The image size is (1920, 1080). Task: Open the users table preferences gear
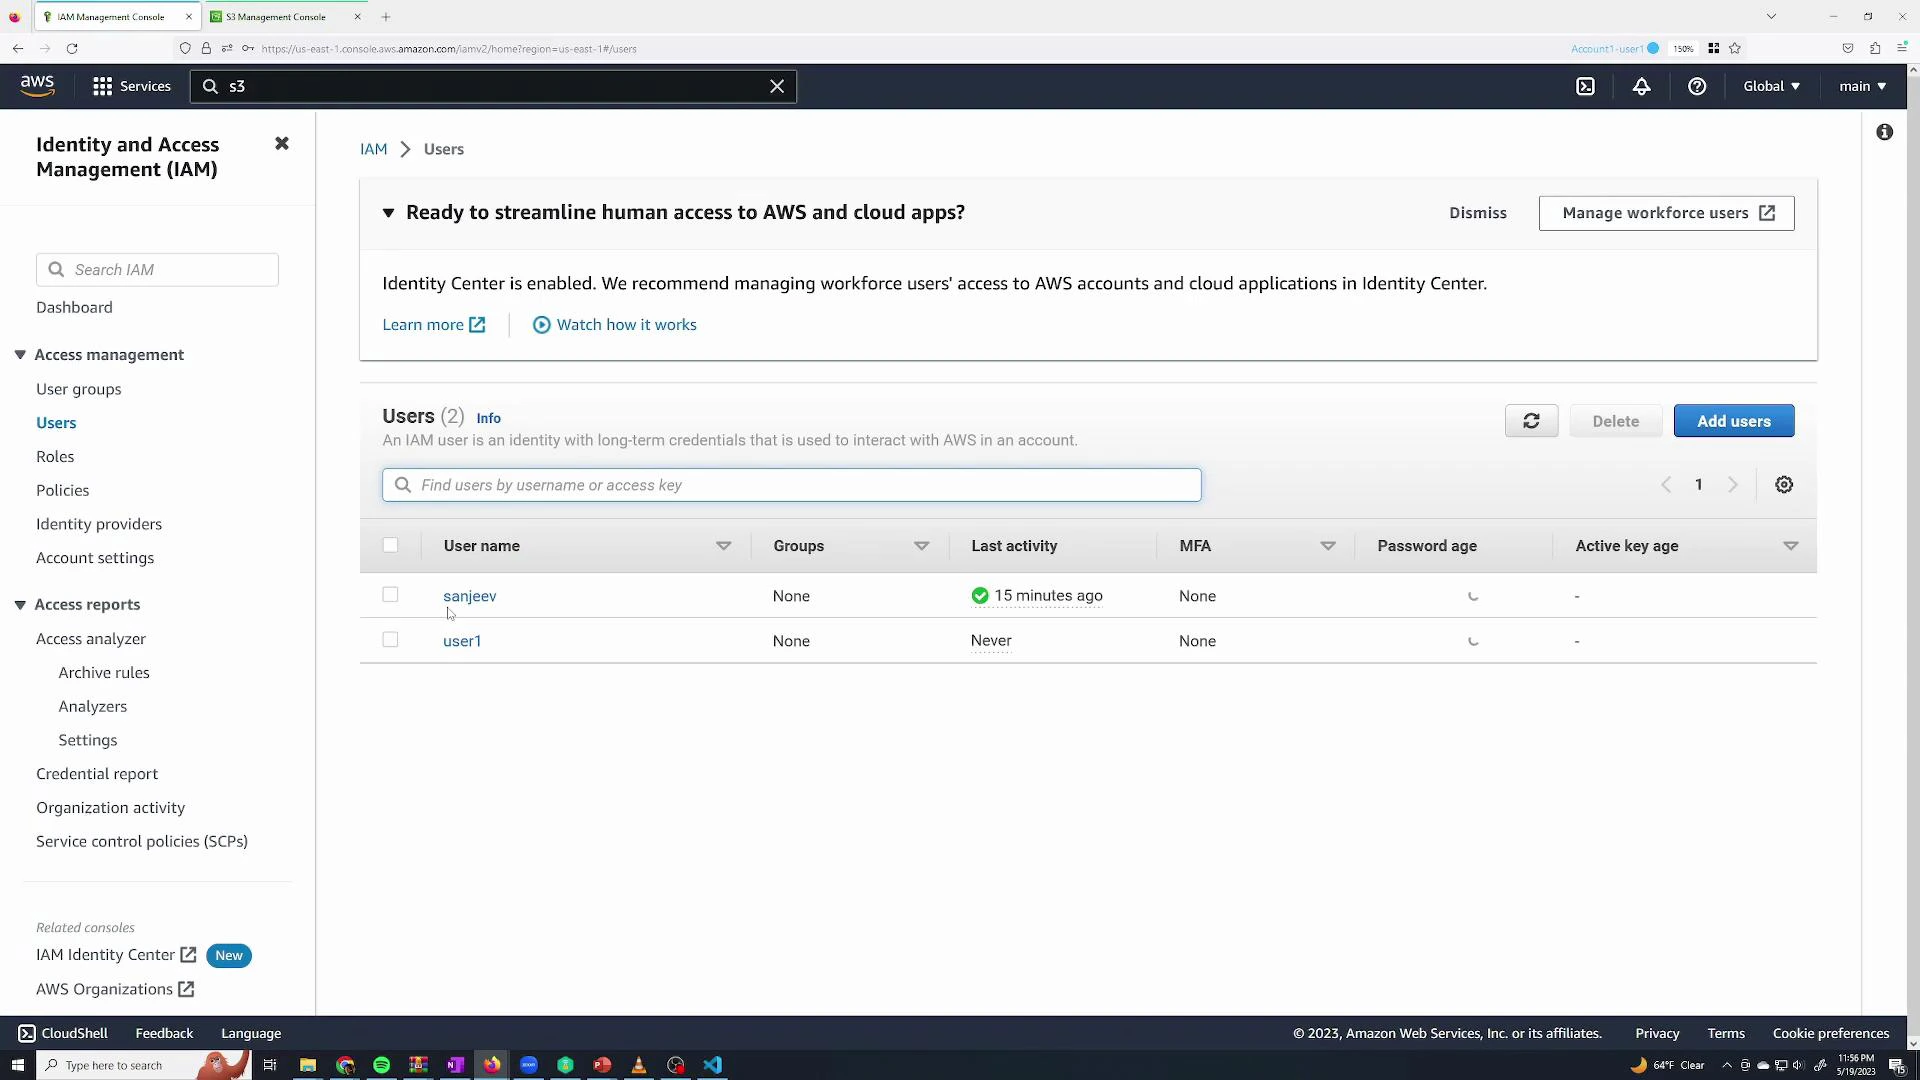click(x=1784, y=484)
